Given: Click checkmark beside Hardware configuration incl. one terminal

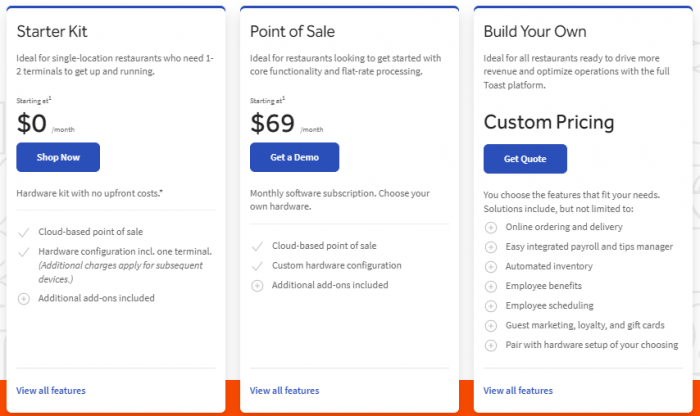Looking at the screenshot, I should 24,253.
